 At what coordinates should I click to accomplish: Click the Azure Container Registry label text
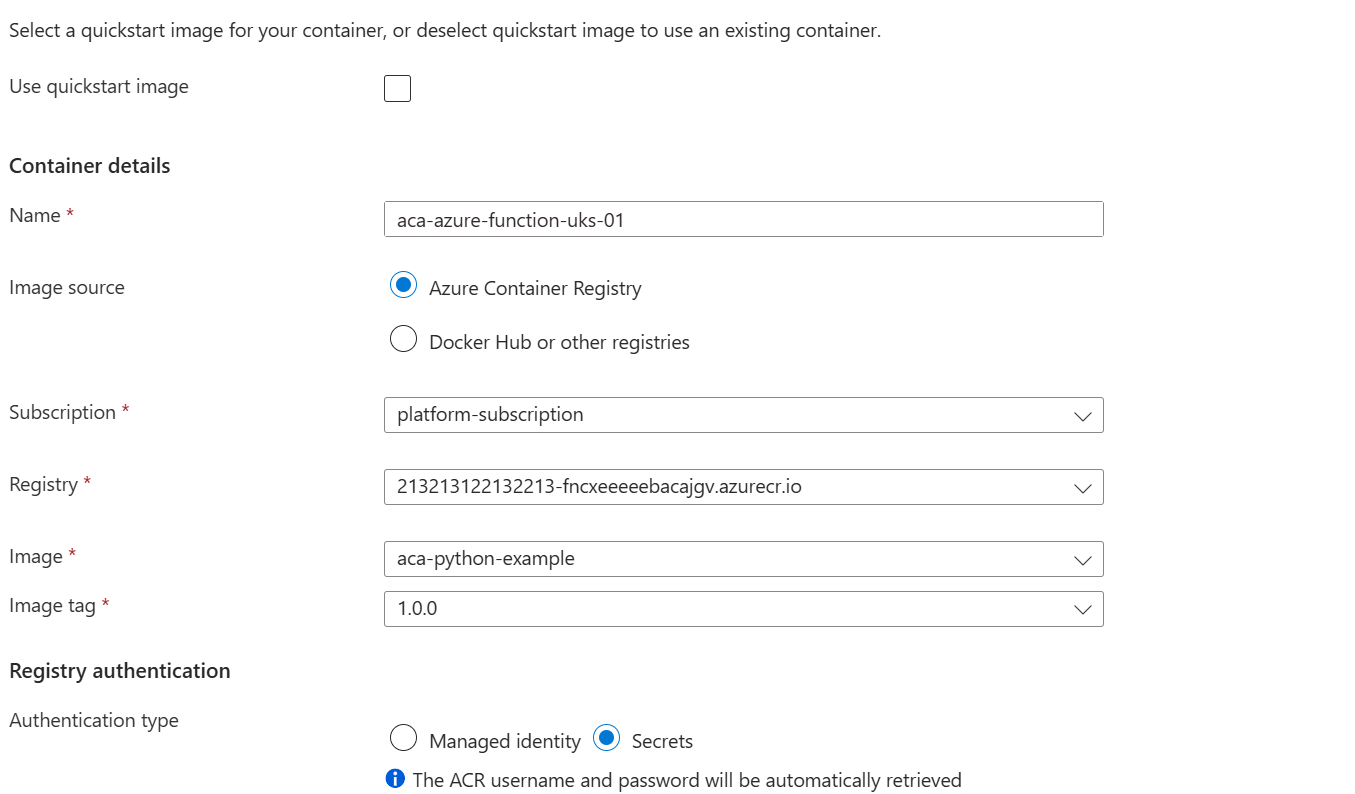[535, 289]
